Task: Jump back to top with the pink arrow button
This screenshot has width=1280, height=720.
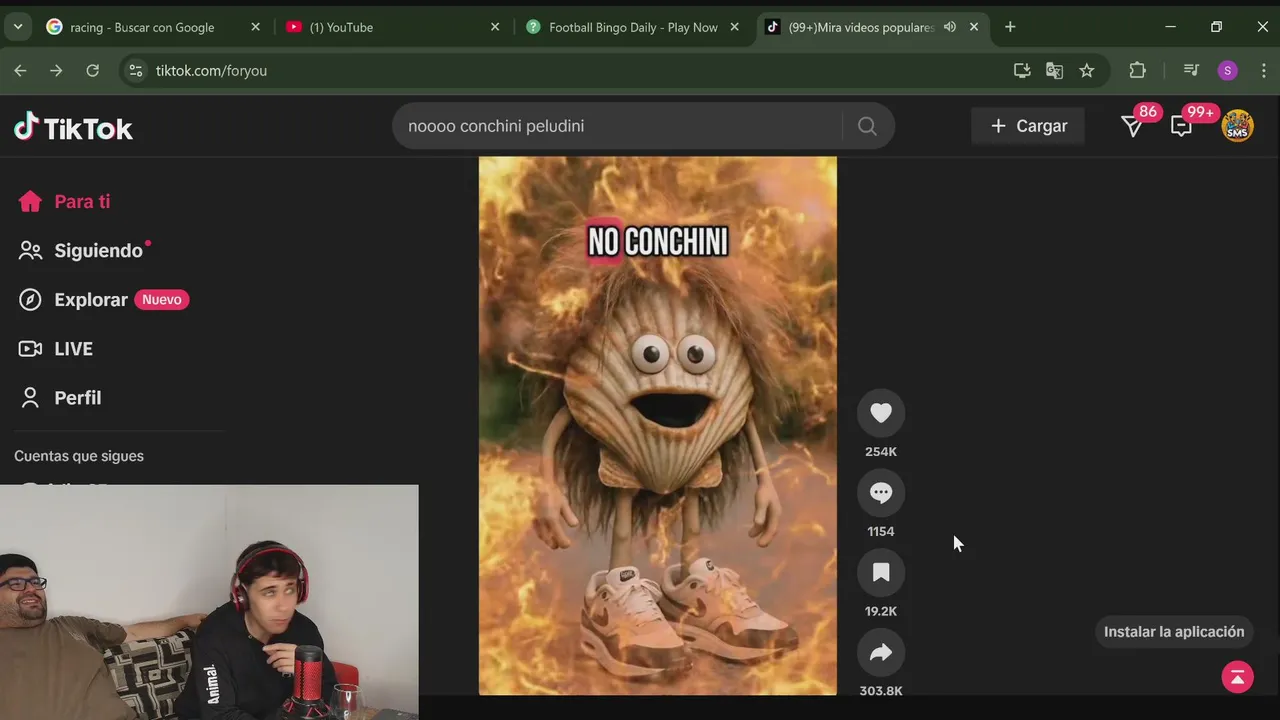Action: (1238, 677)
